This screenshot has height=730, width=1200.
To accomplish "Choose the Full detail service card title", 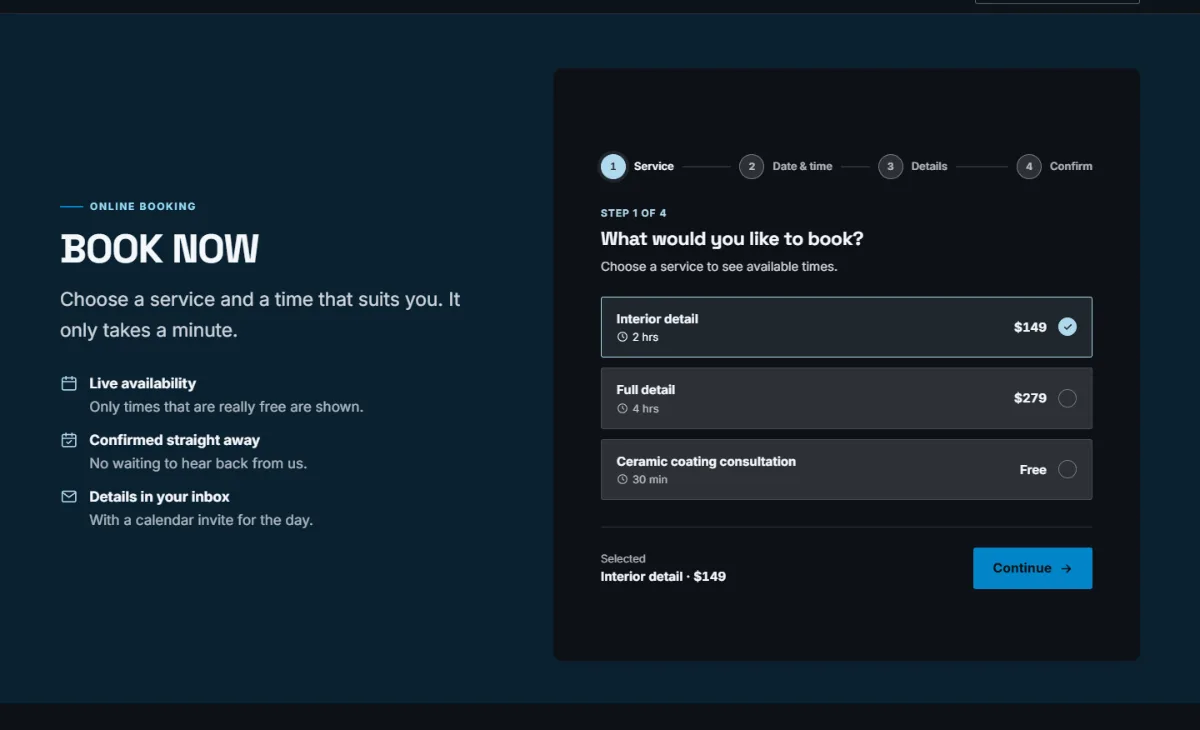I will pos(645,390).
